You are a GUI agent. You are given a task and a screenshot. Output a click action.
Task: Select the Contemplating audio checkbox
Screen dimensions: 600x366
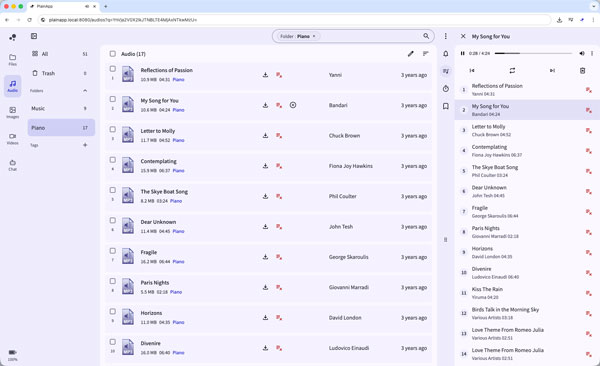(x=112, y=160)
